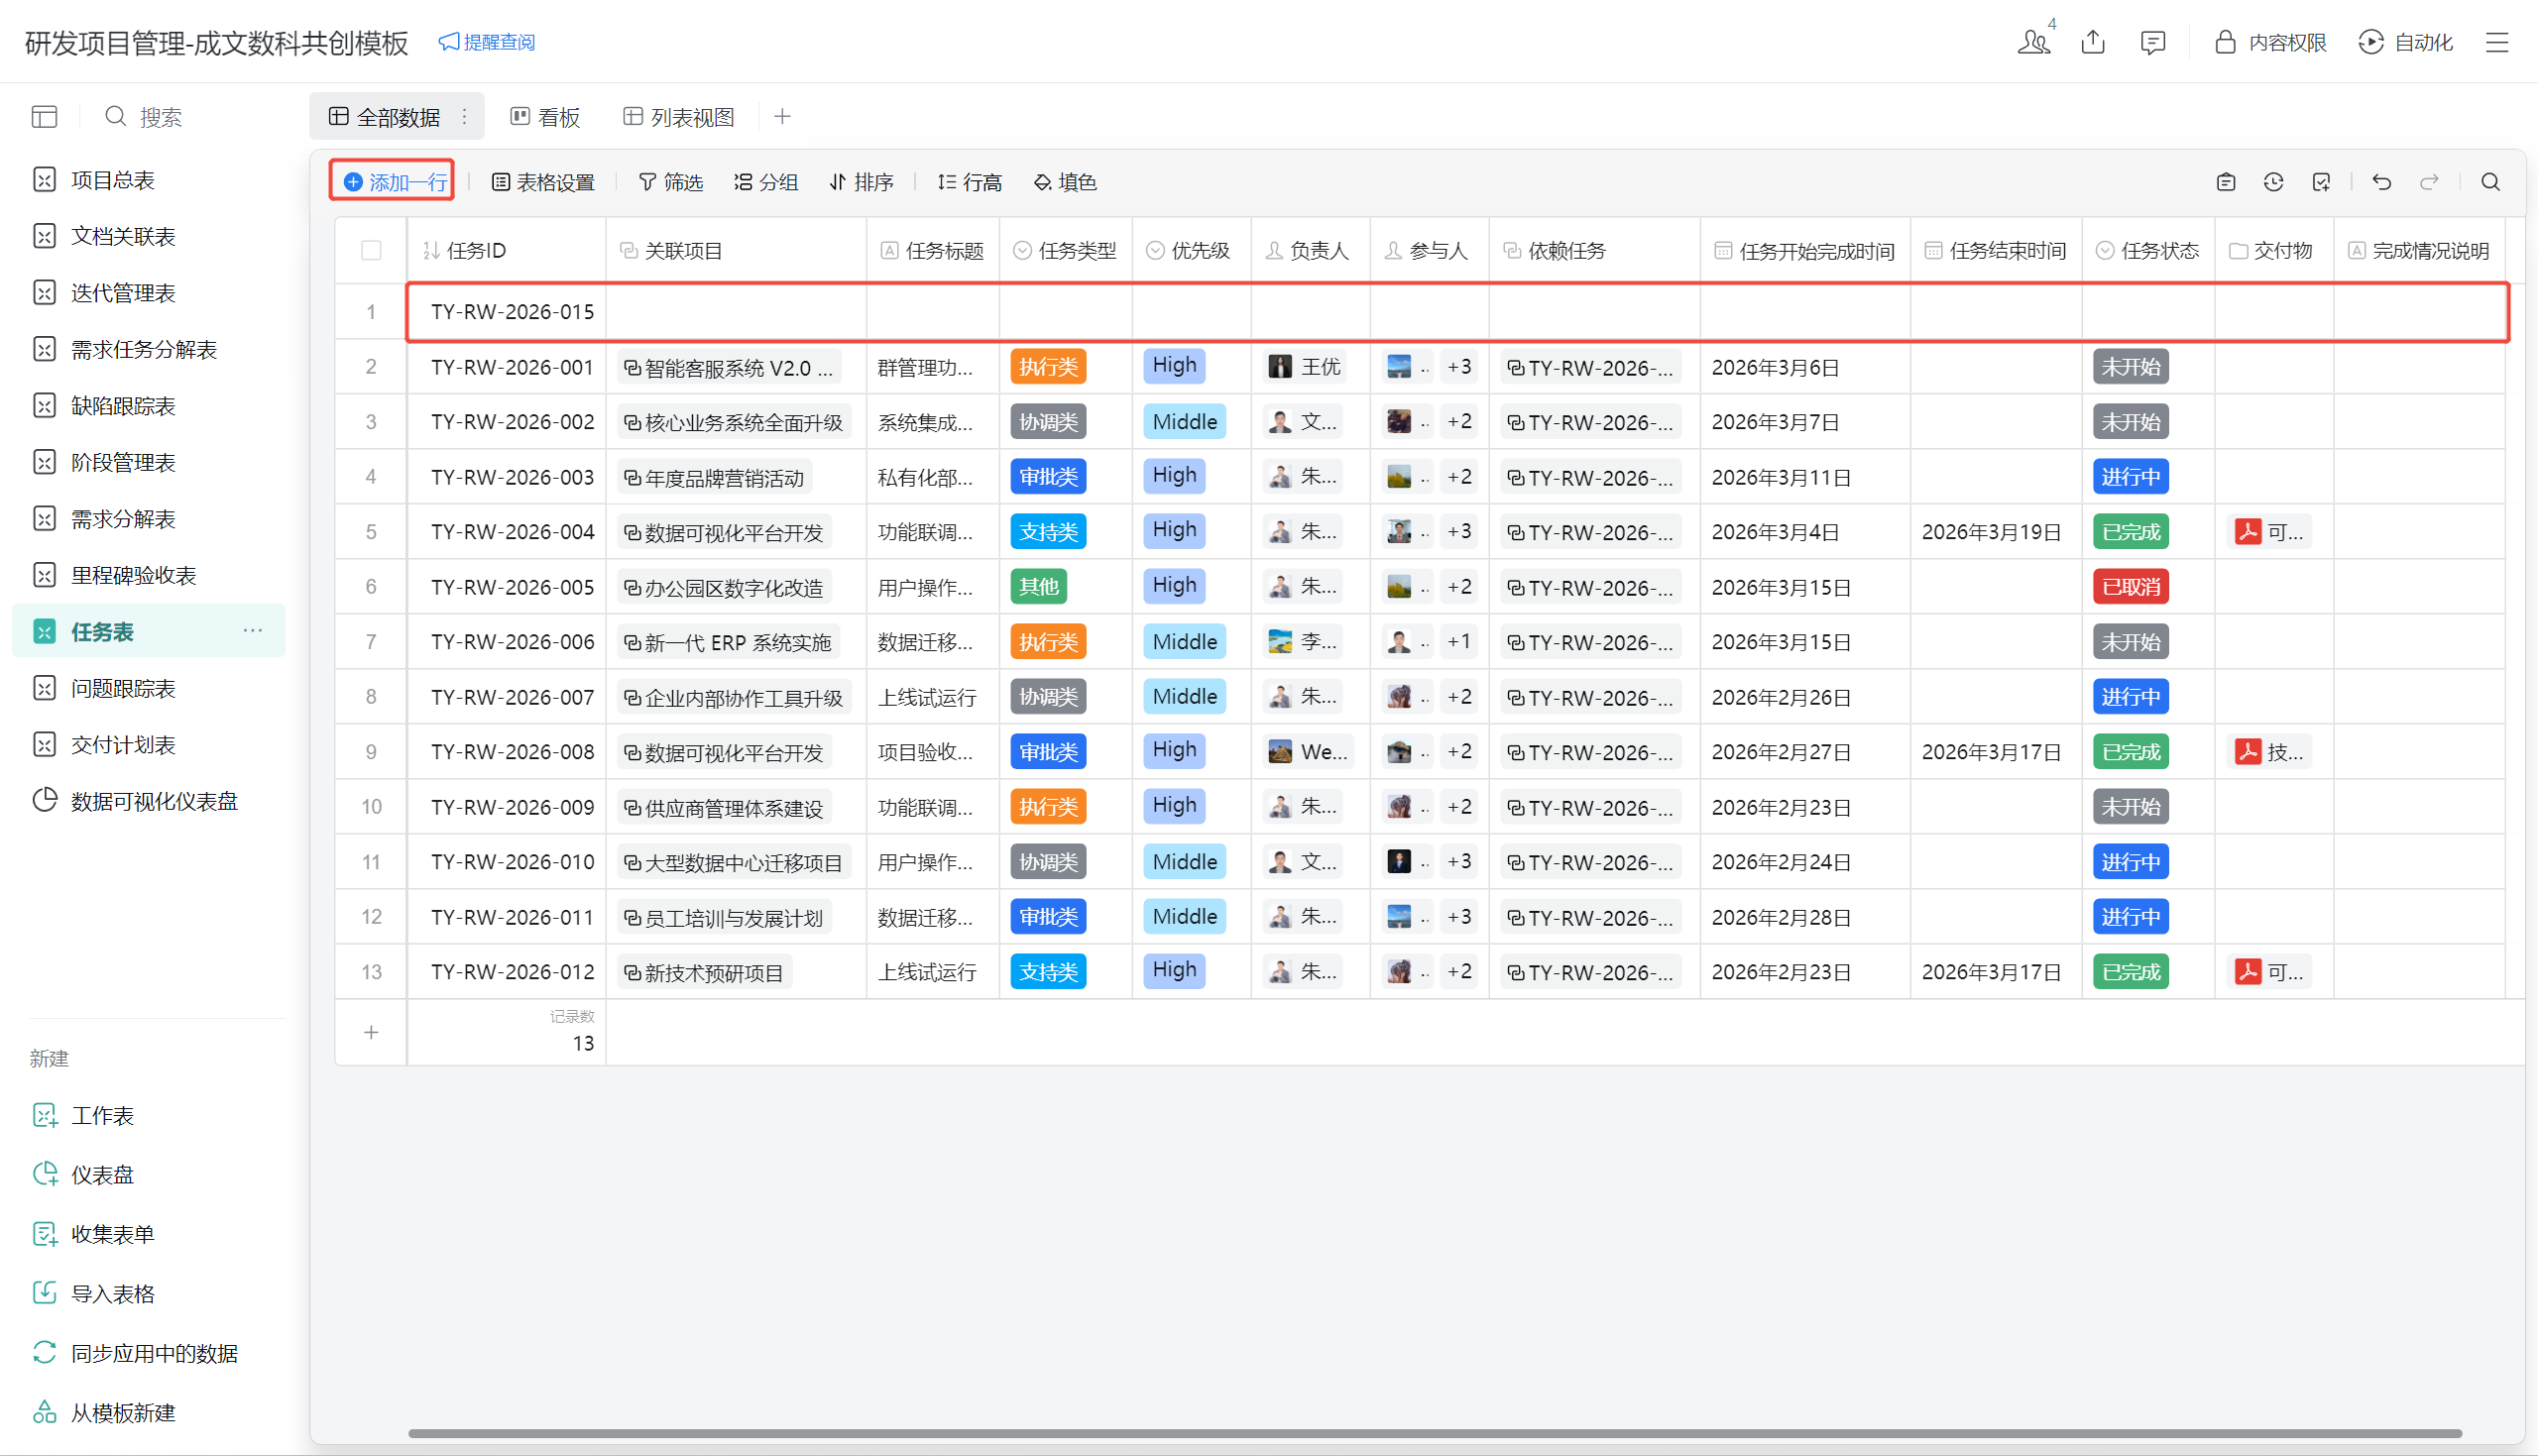Click the share upload icon
2538x1456 pixels.
(x=2093, y=42)
